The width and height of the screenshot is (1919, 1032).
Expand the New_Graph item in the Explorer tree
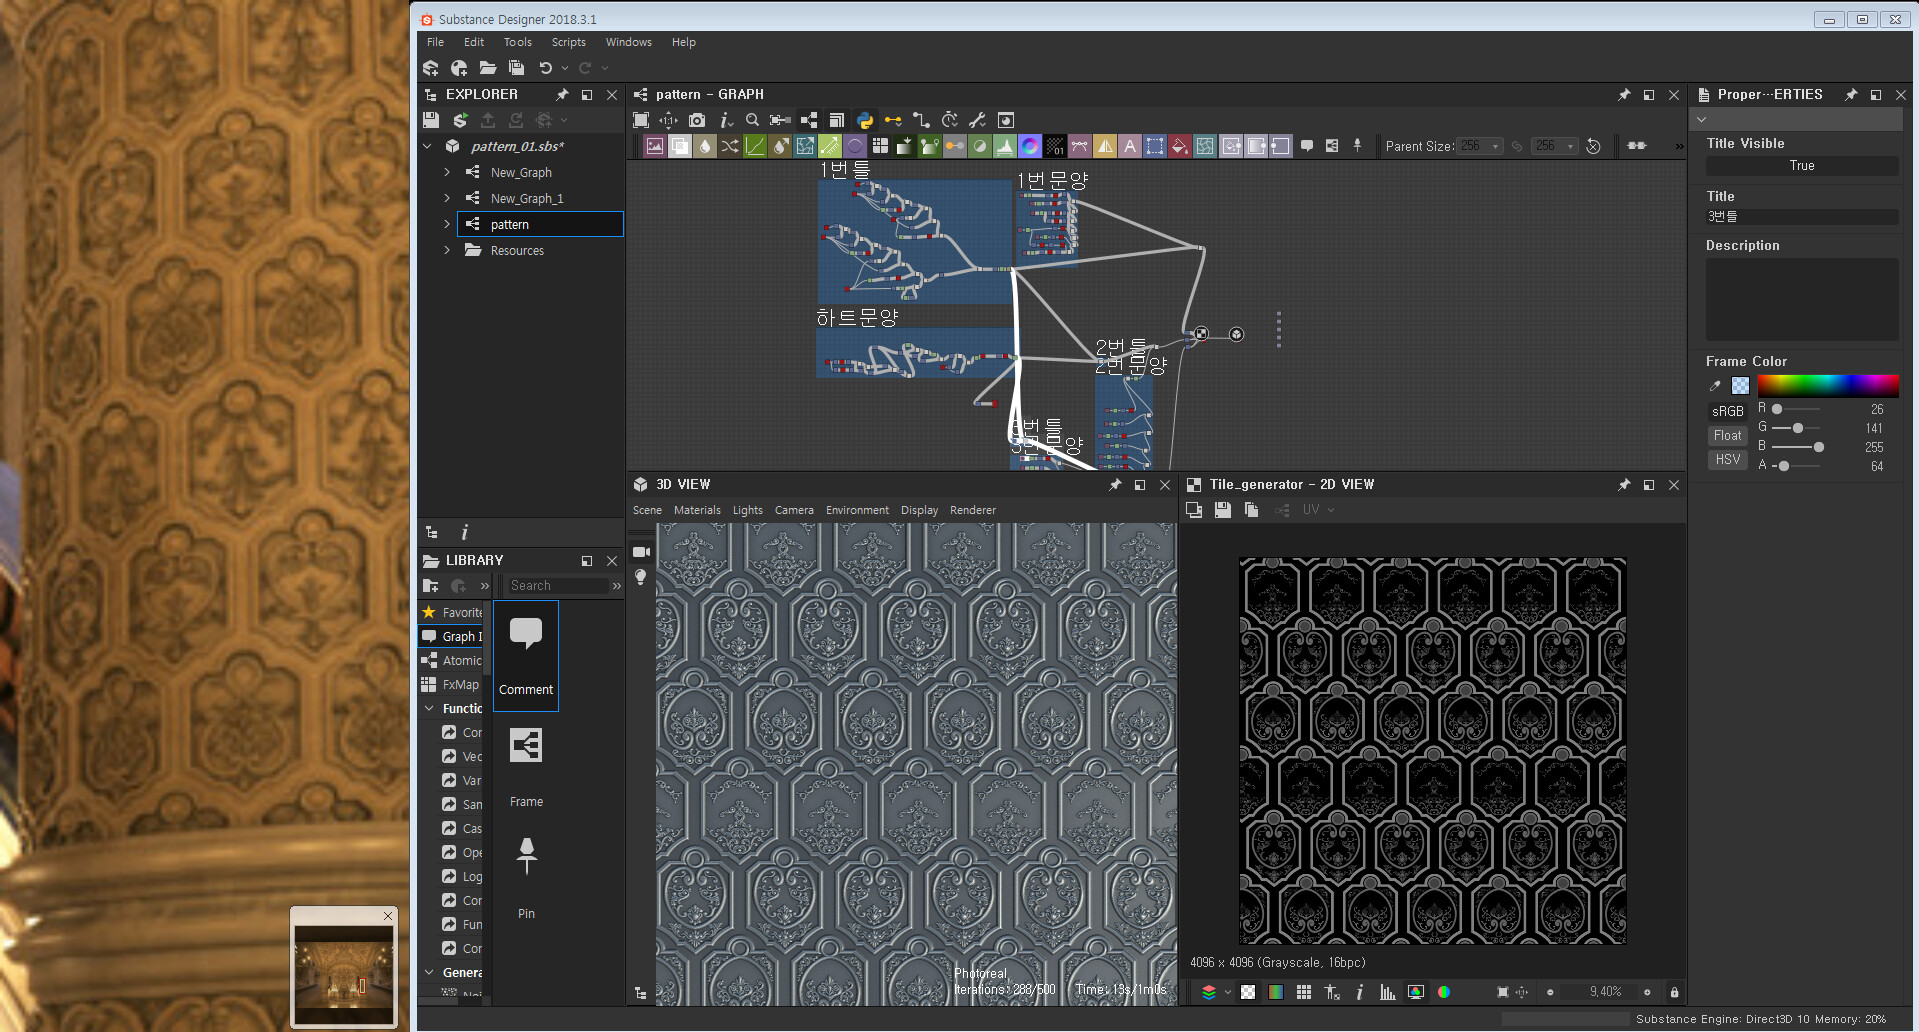point(447,172)
